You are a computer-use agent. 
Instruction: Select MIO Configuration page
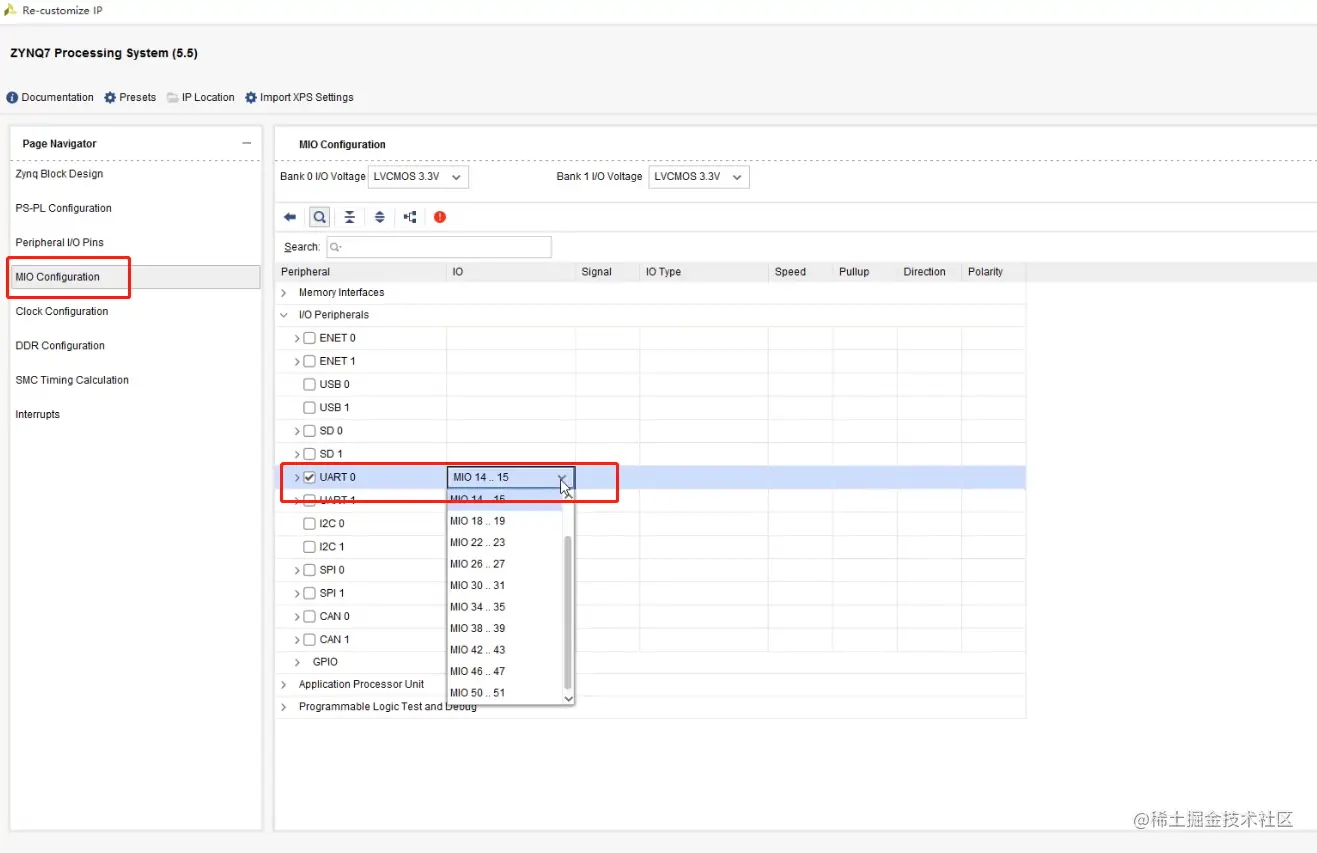click(x=135, y=277)
